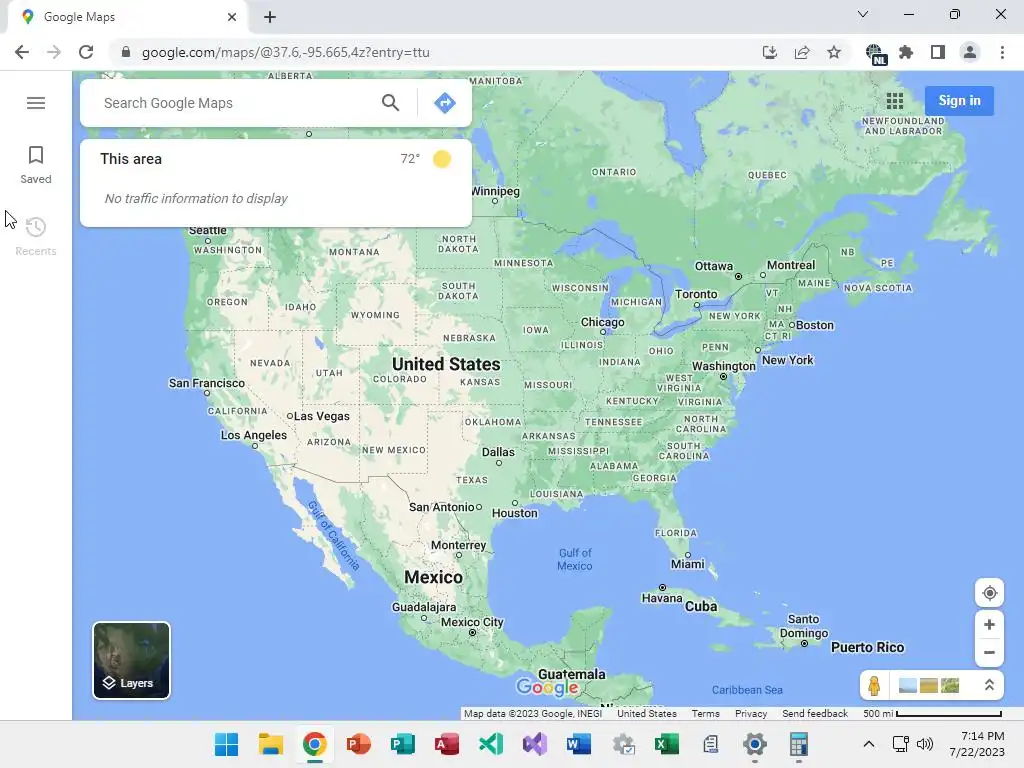Image resolution: width=1024 pixels, height=768 pixels.
Task: Open a new browser tab
Action: [270, 17]
